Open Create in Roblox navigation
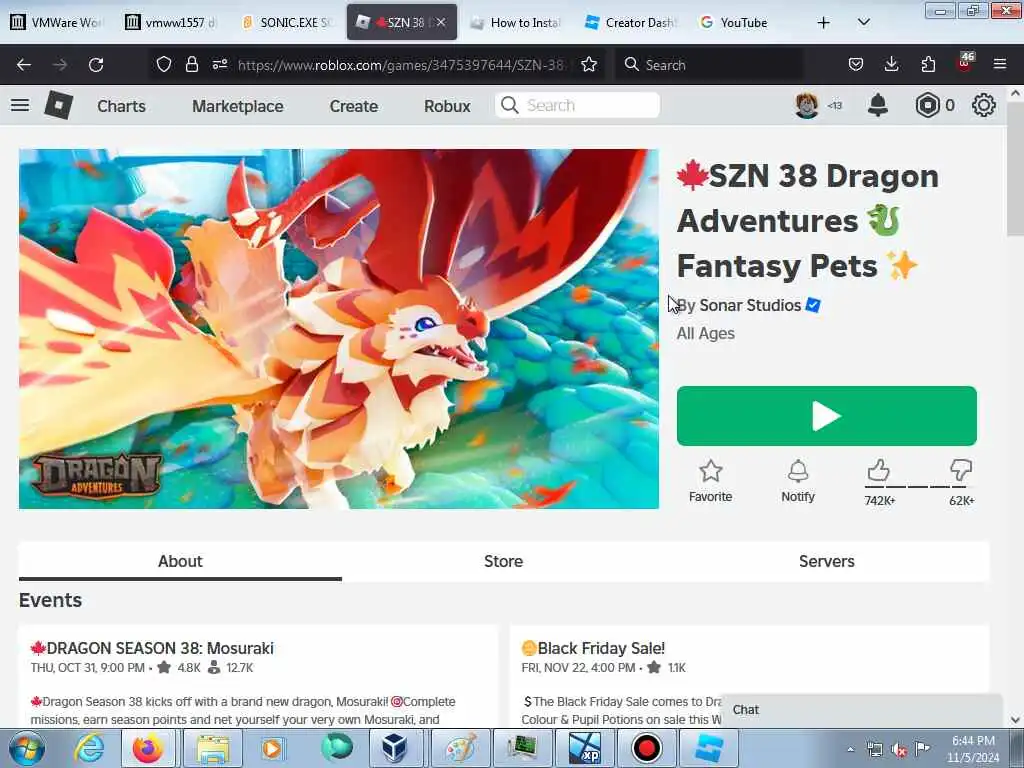The width and height of the screenshot is (1024, 768). click(x=354, y=106)
